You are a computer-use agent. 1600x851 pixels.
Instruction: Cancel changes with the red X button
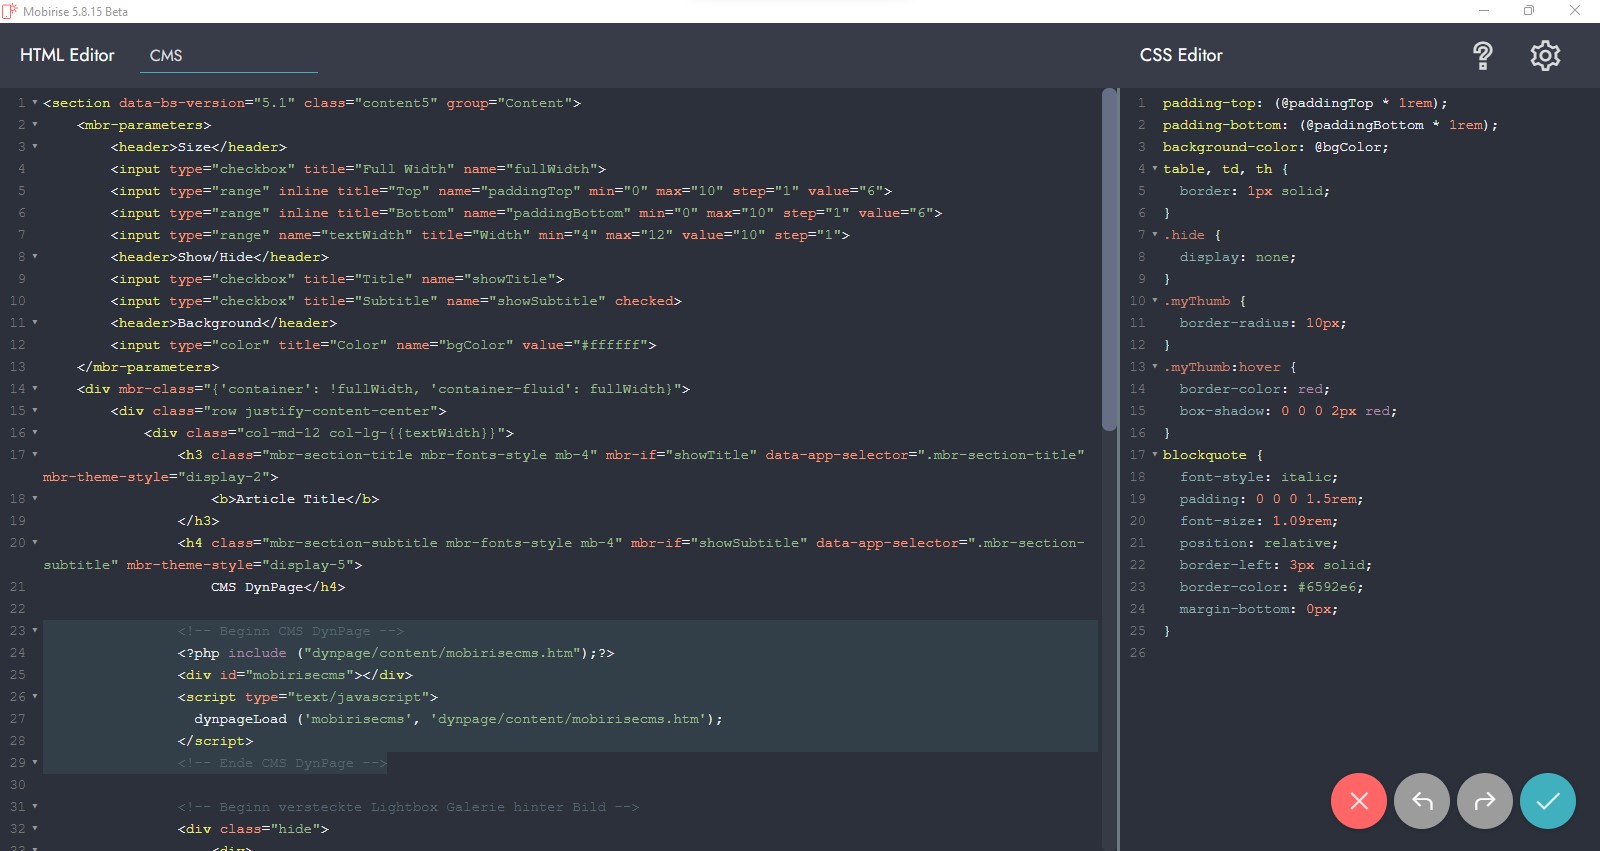pyautogui.click(x=1358, y=801)
